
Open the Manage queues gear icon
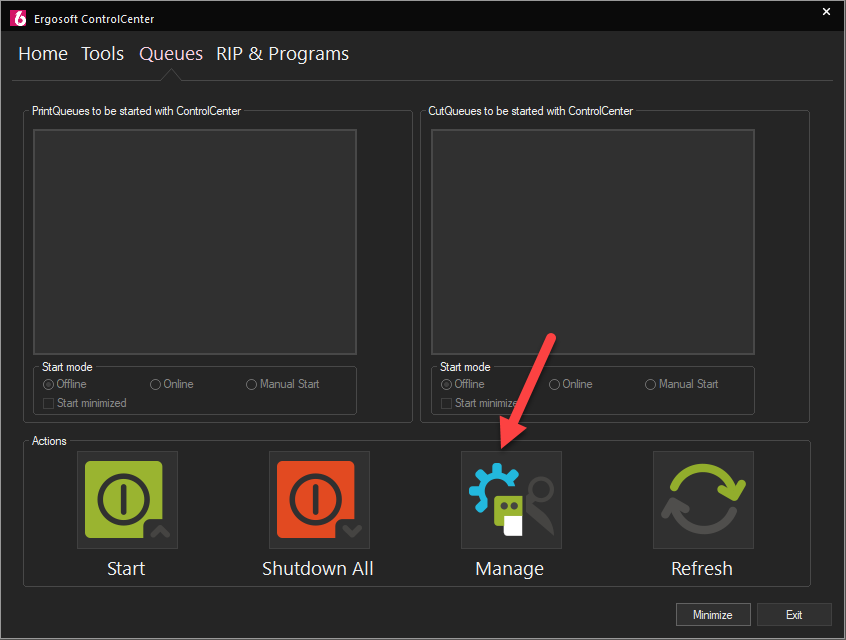[x=511, y=500]
